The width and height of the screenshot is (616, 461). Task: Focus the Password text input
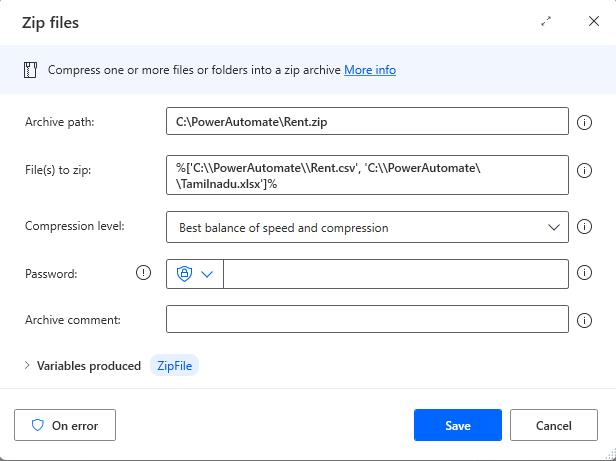395,274
